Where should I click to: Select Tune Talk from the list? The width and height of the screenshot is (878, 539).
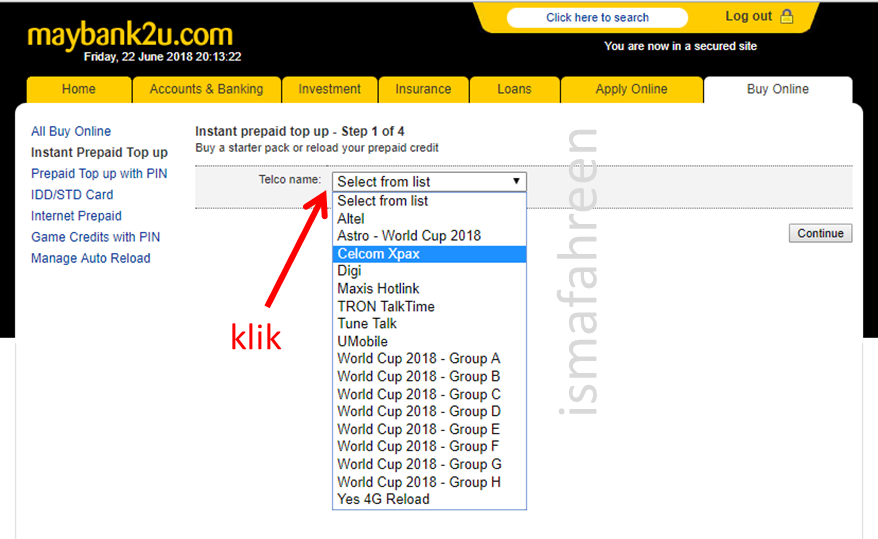(429, 324)
